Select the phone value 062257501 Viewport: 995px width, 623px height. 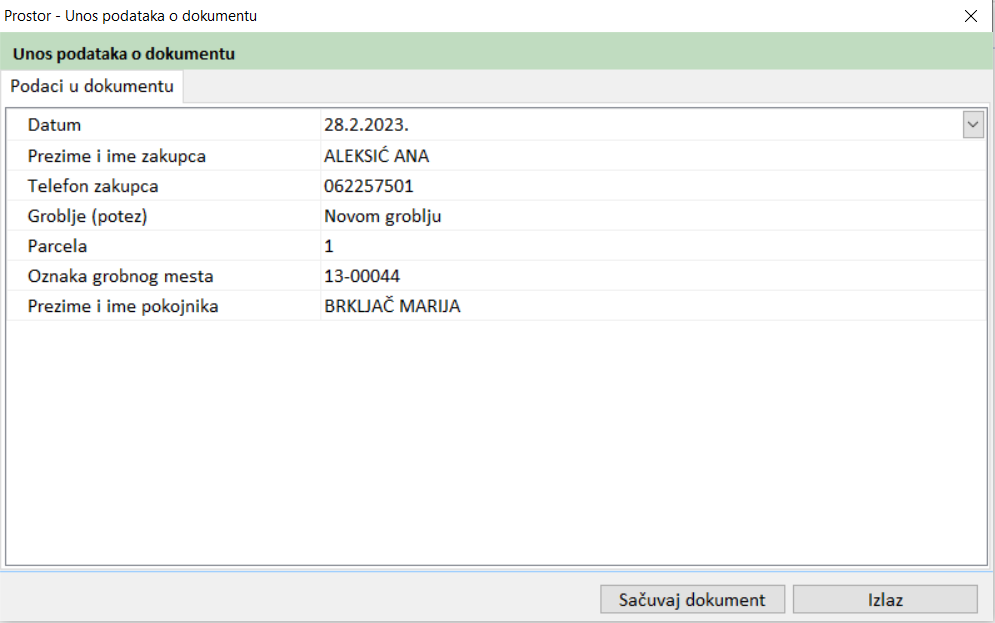pos(369,186)
